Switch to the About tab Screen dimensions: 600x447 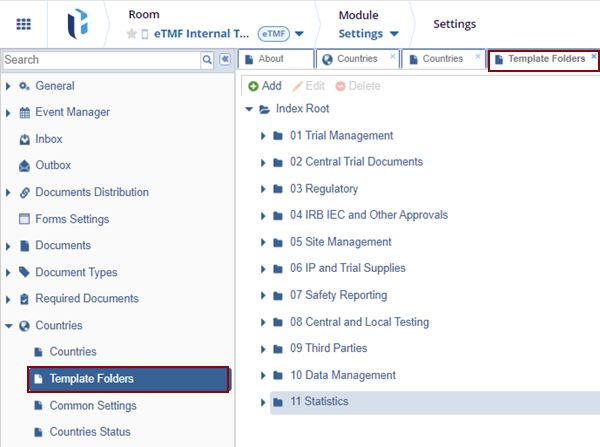(x=270, y=59)
